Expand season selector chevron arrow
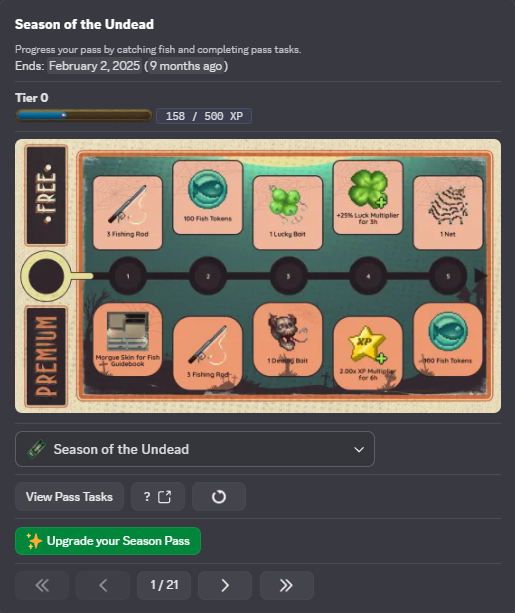515x613 pixels. point(359,450)
